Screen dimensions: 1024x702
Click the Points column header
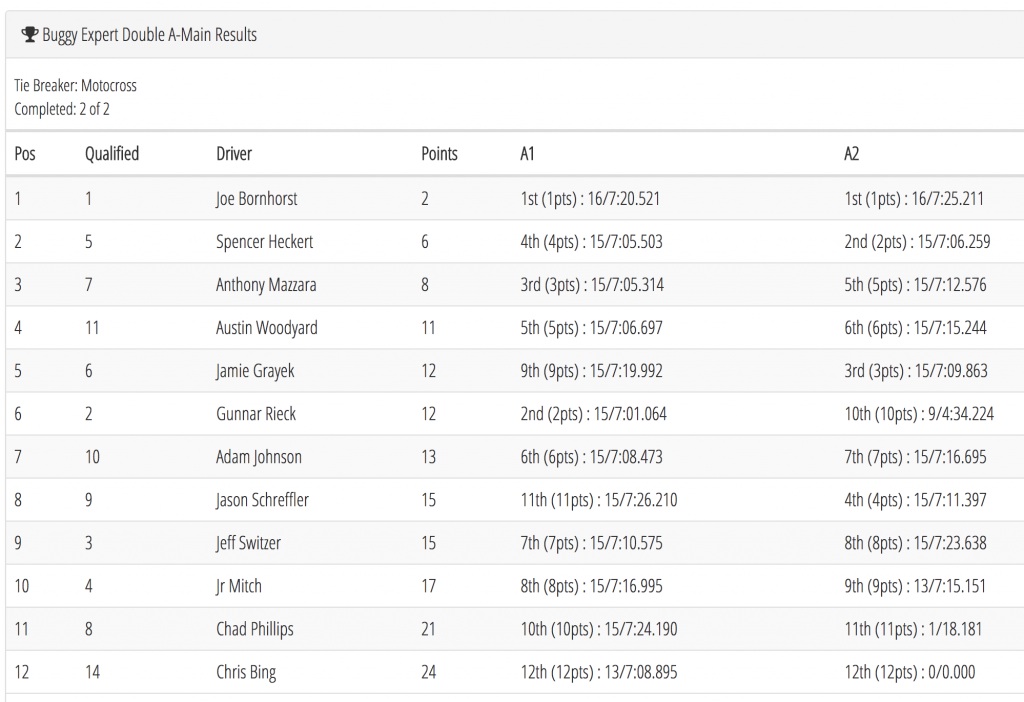pos(440,154)
